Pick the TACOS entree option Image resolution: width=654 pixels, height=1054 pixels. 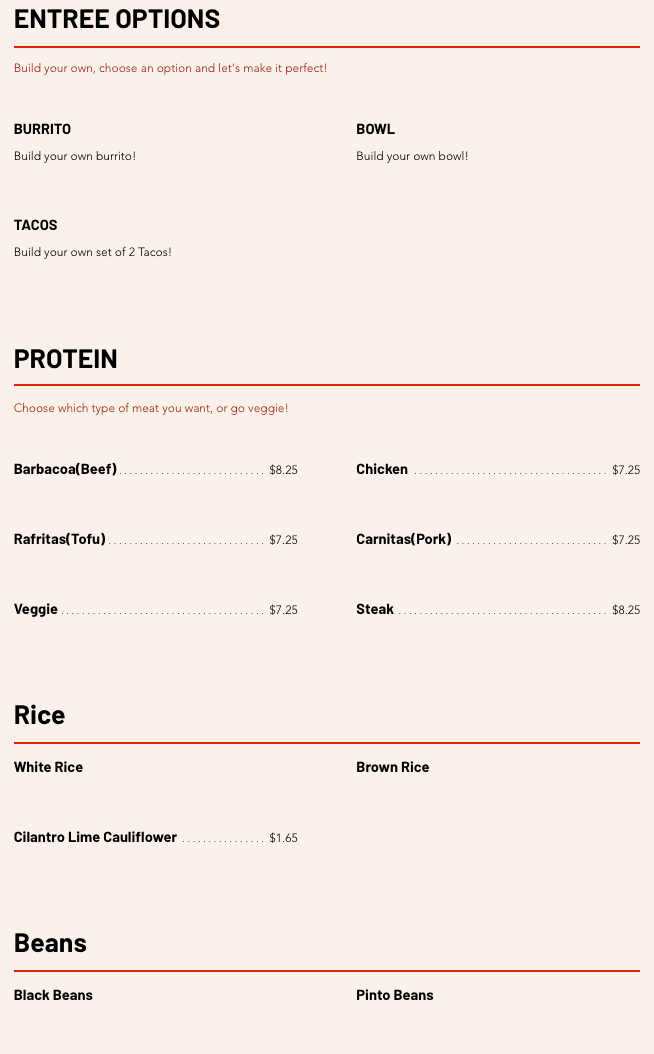36,225
